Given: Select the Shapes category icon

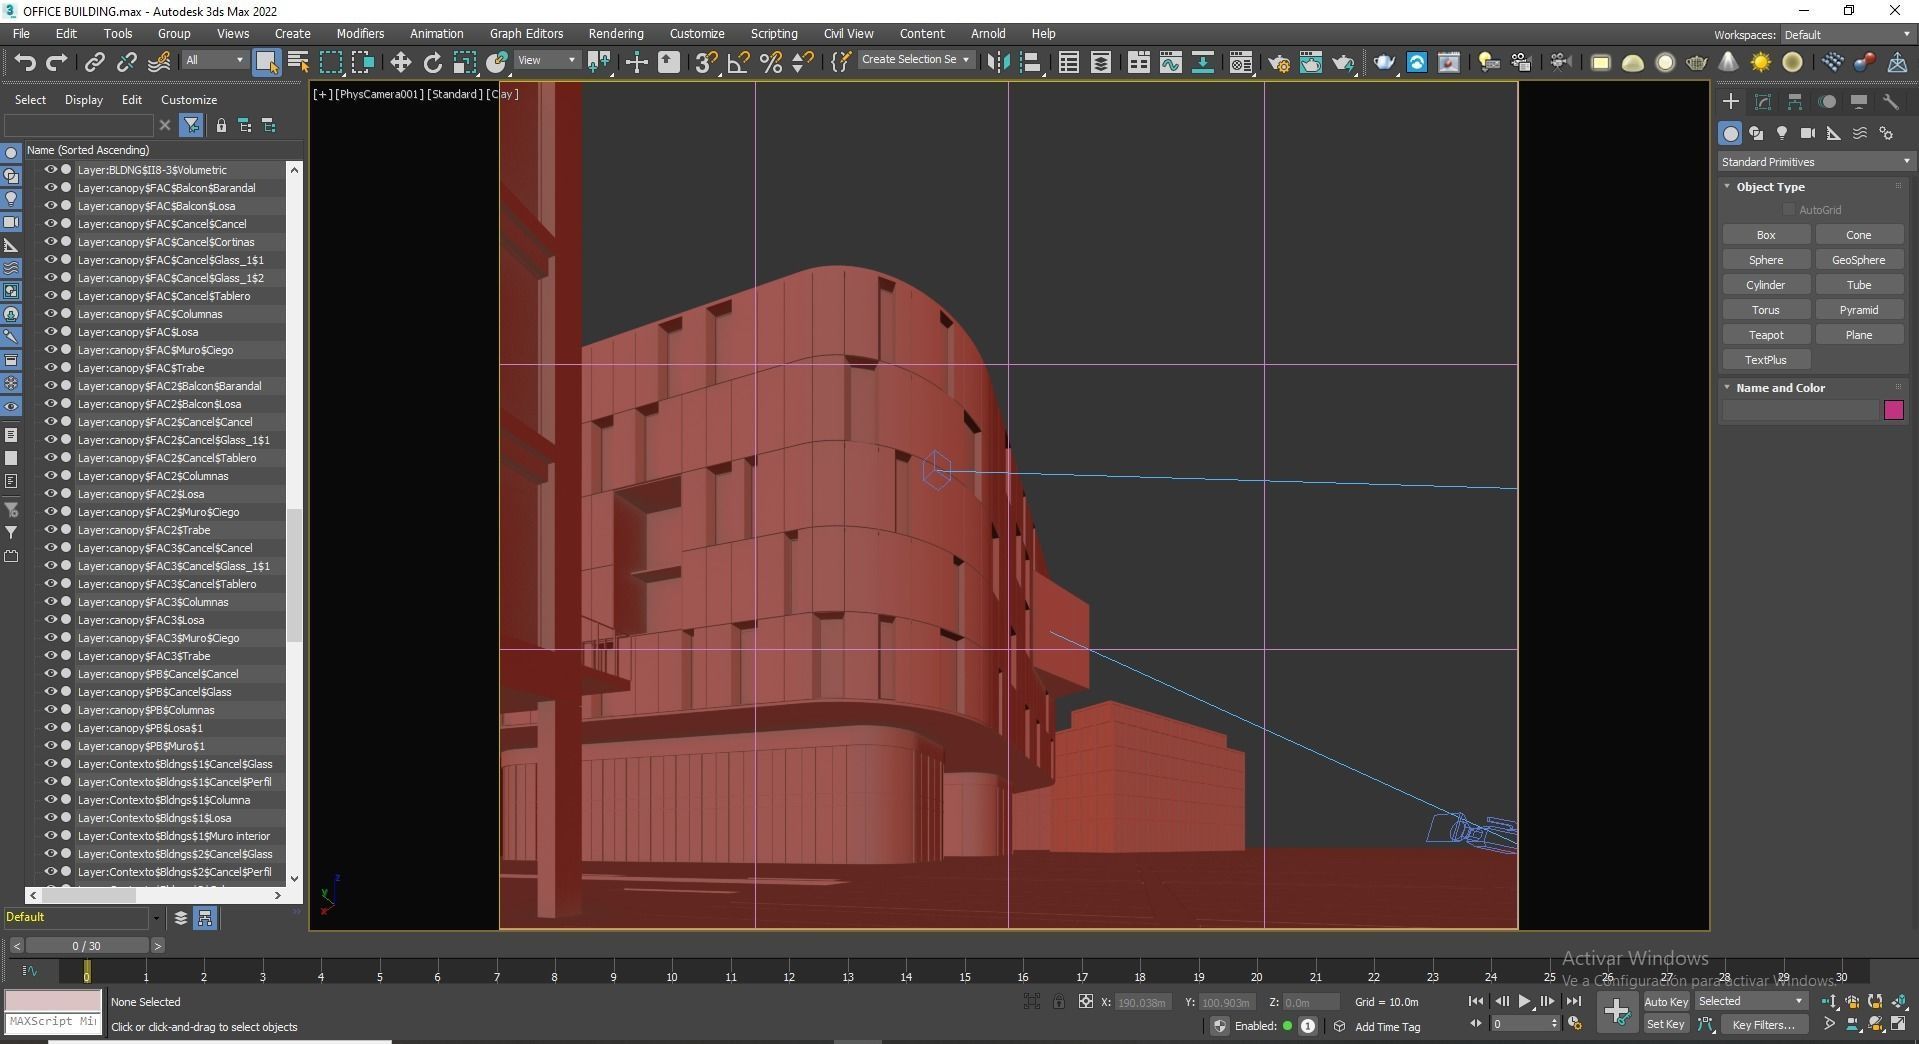Looking at the screenshot, I should click(x=1756, y=133).
